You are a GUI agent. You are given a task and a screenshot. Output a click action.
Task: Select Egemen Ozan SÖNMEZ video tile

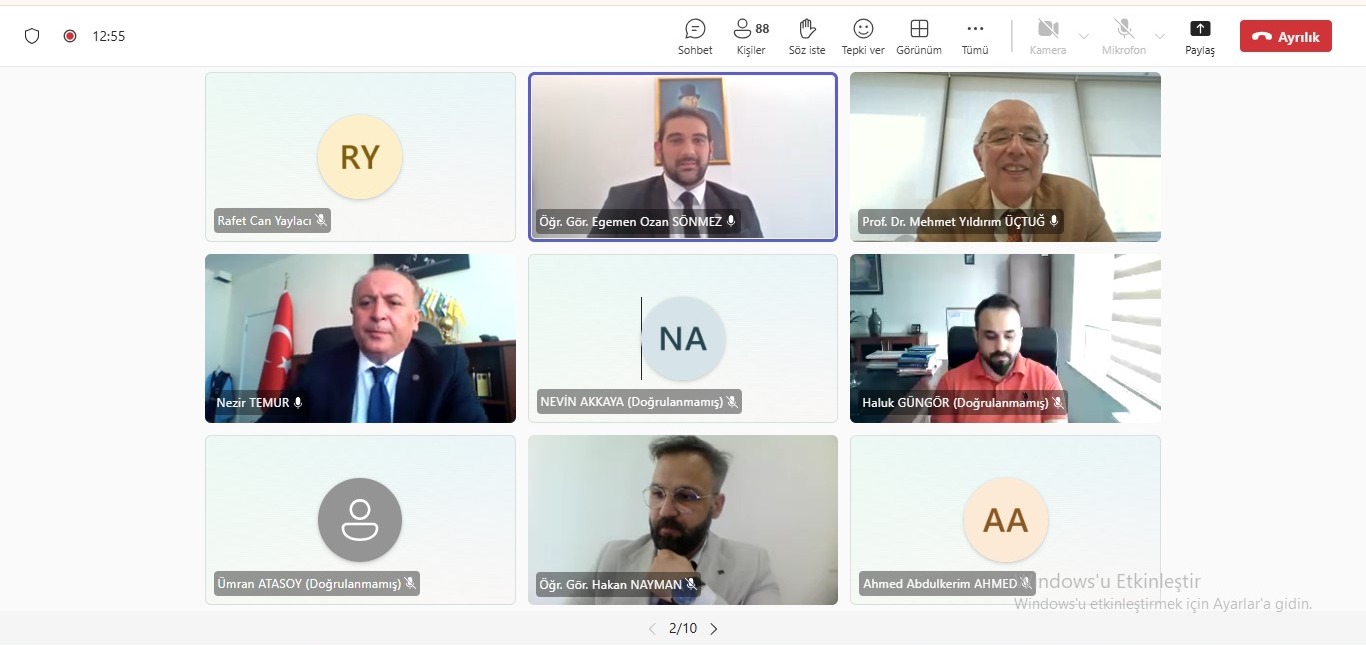[683, 157]
